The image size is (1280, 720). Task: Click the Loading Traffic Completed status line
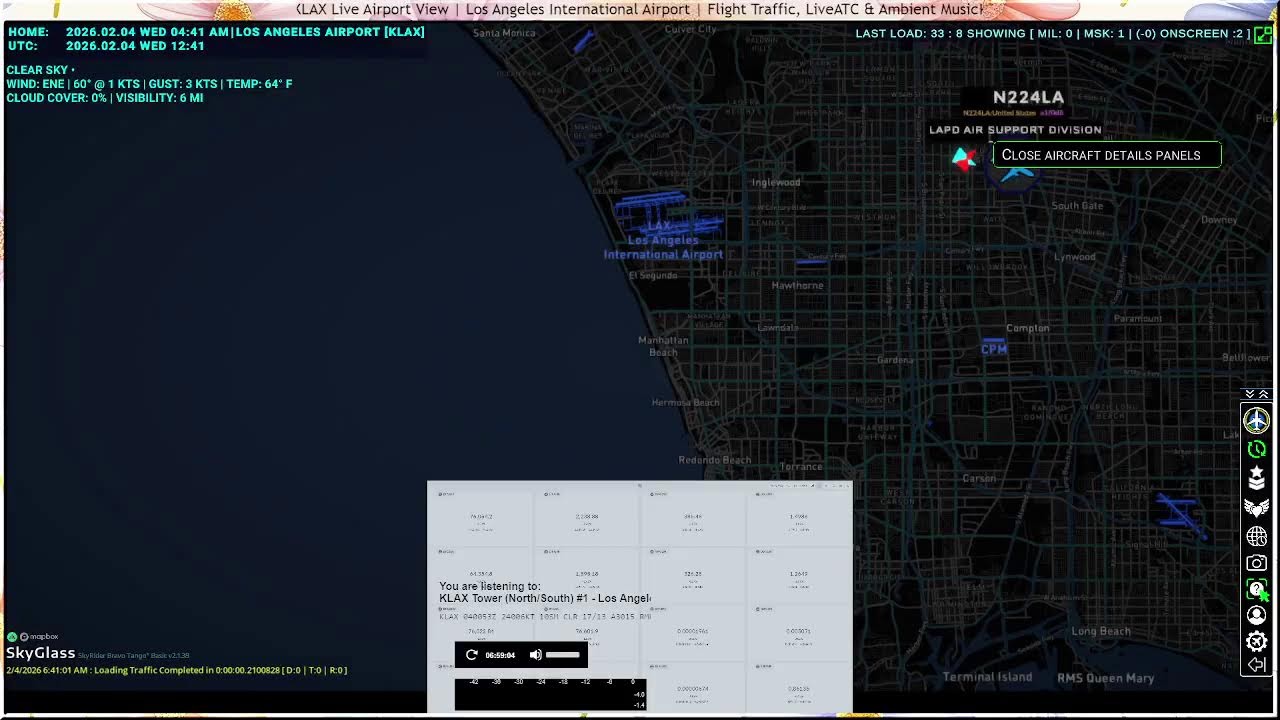[x=177, y=670]
